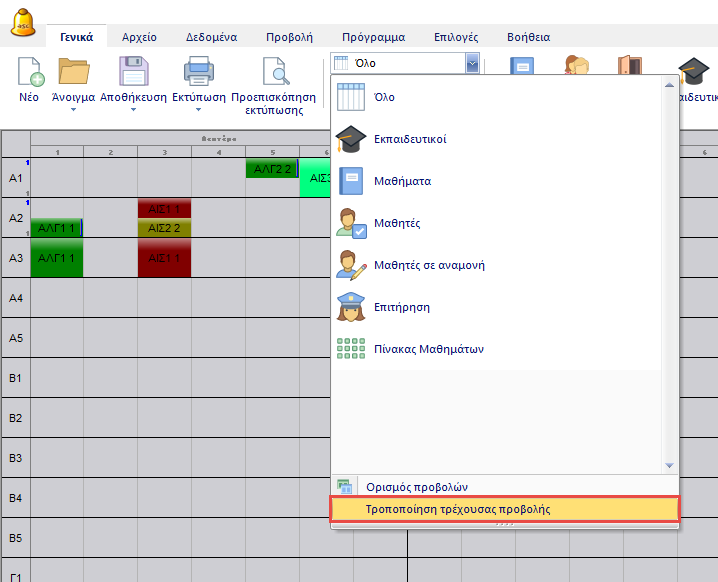Open Print Preview magnifier icon
This screenshot has width=718, height=582.
[x=273, y=73]
